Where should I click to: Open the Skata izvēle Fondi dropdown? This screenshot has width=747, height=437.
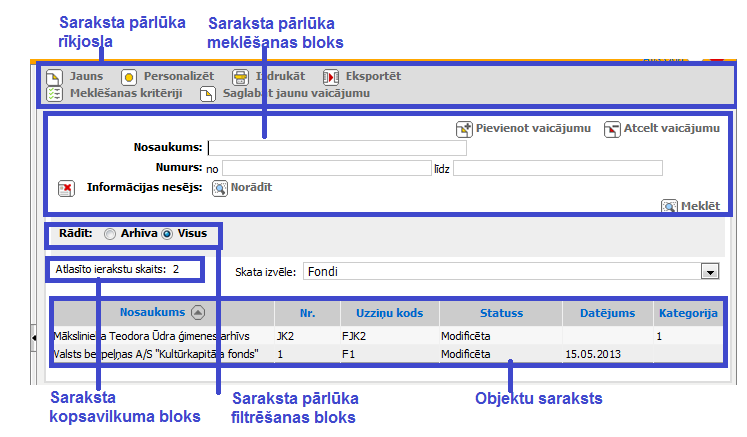click(x=710, y=271)
